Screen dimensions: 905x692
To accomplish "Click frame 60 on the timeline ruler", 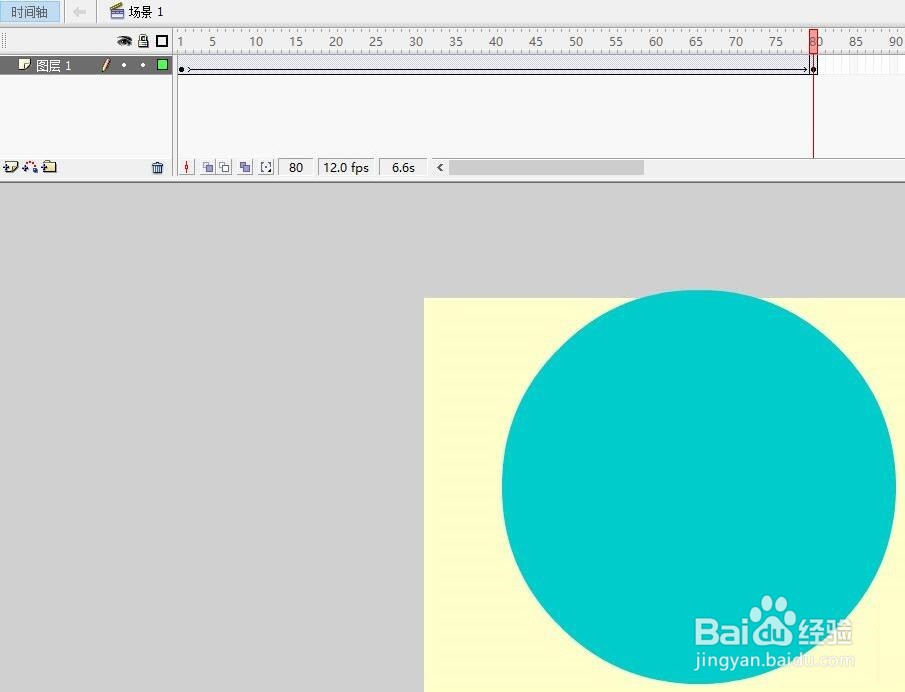I will click(656, 42).
